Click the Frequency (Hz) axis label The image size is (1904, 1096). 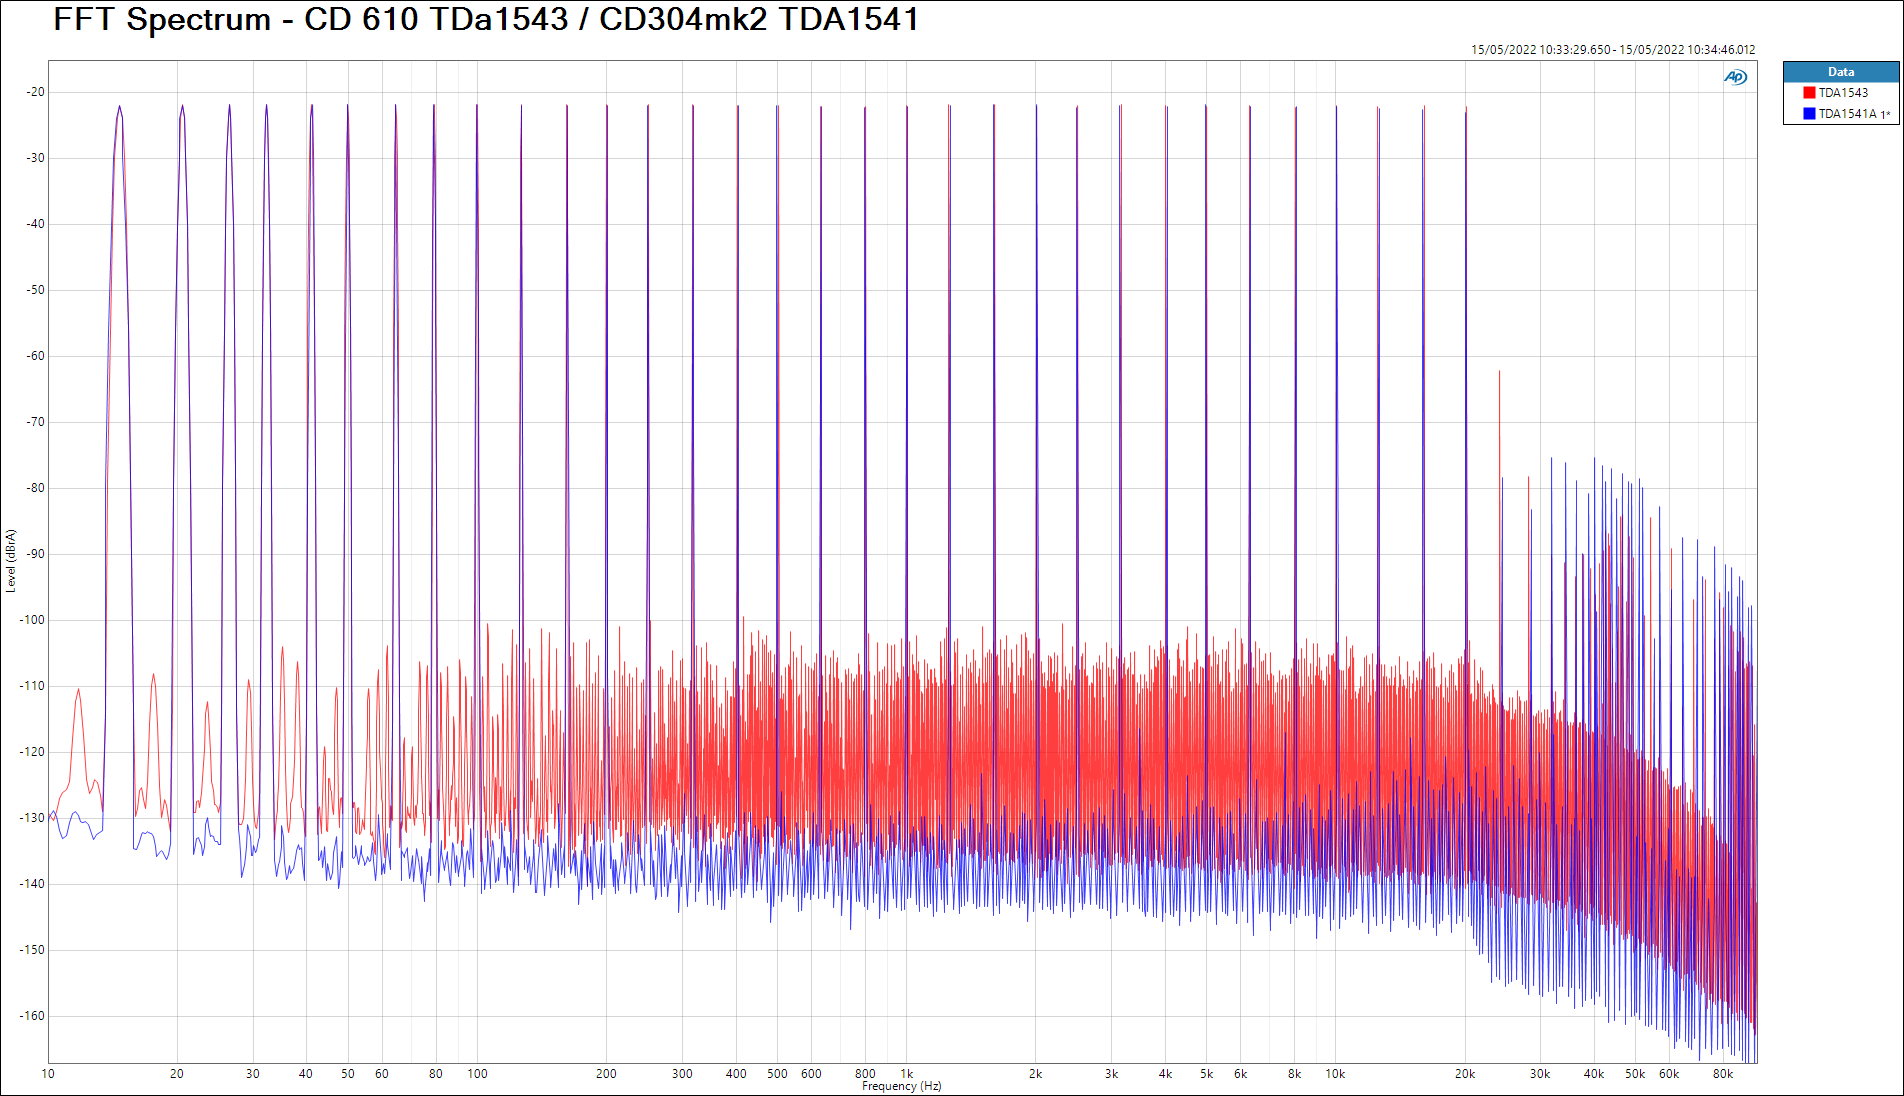(x=901, y=1086)
